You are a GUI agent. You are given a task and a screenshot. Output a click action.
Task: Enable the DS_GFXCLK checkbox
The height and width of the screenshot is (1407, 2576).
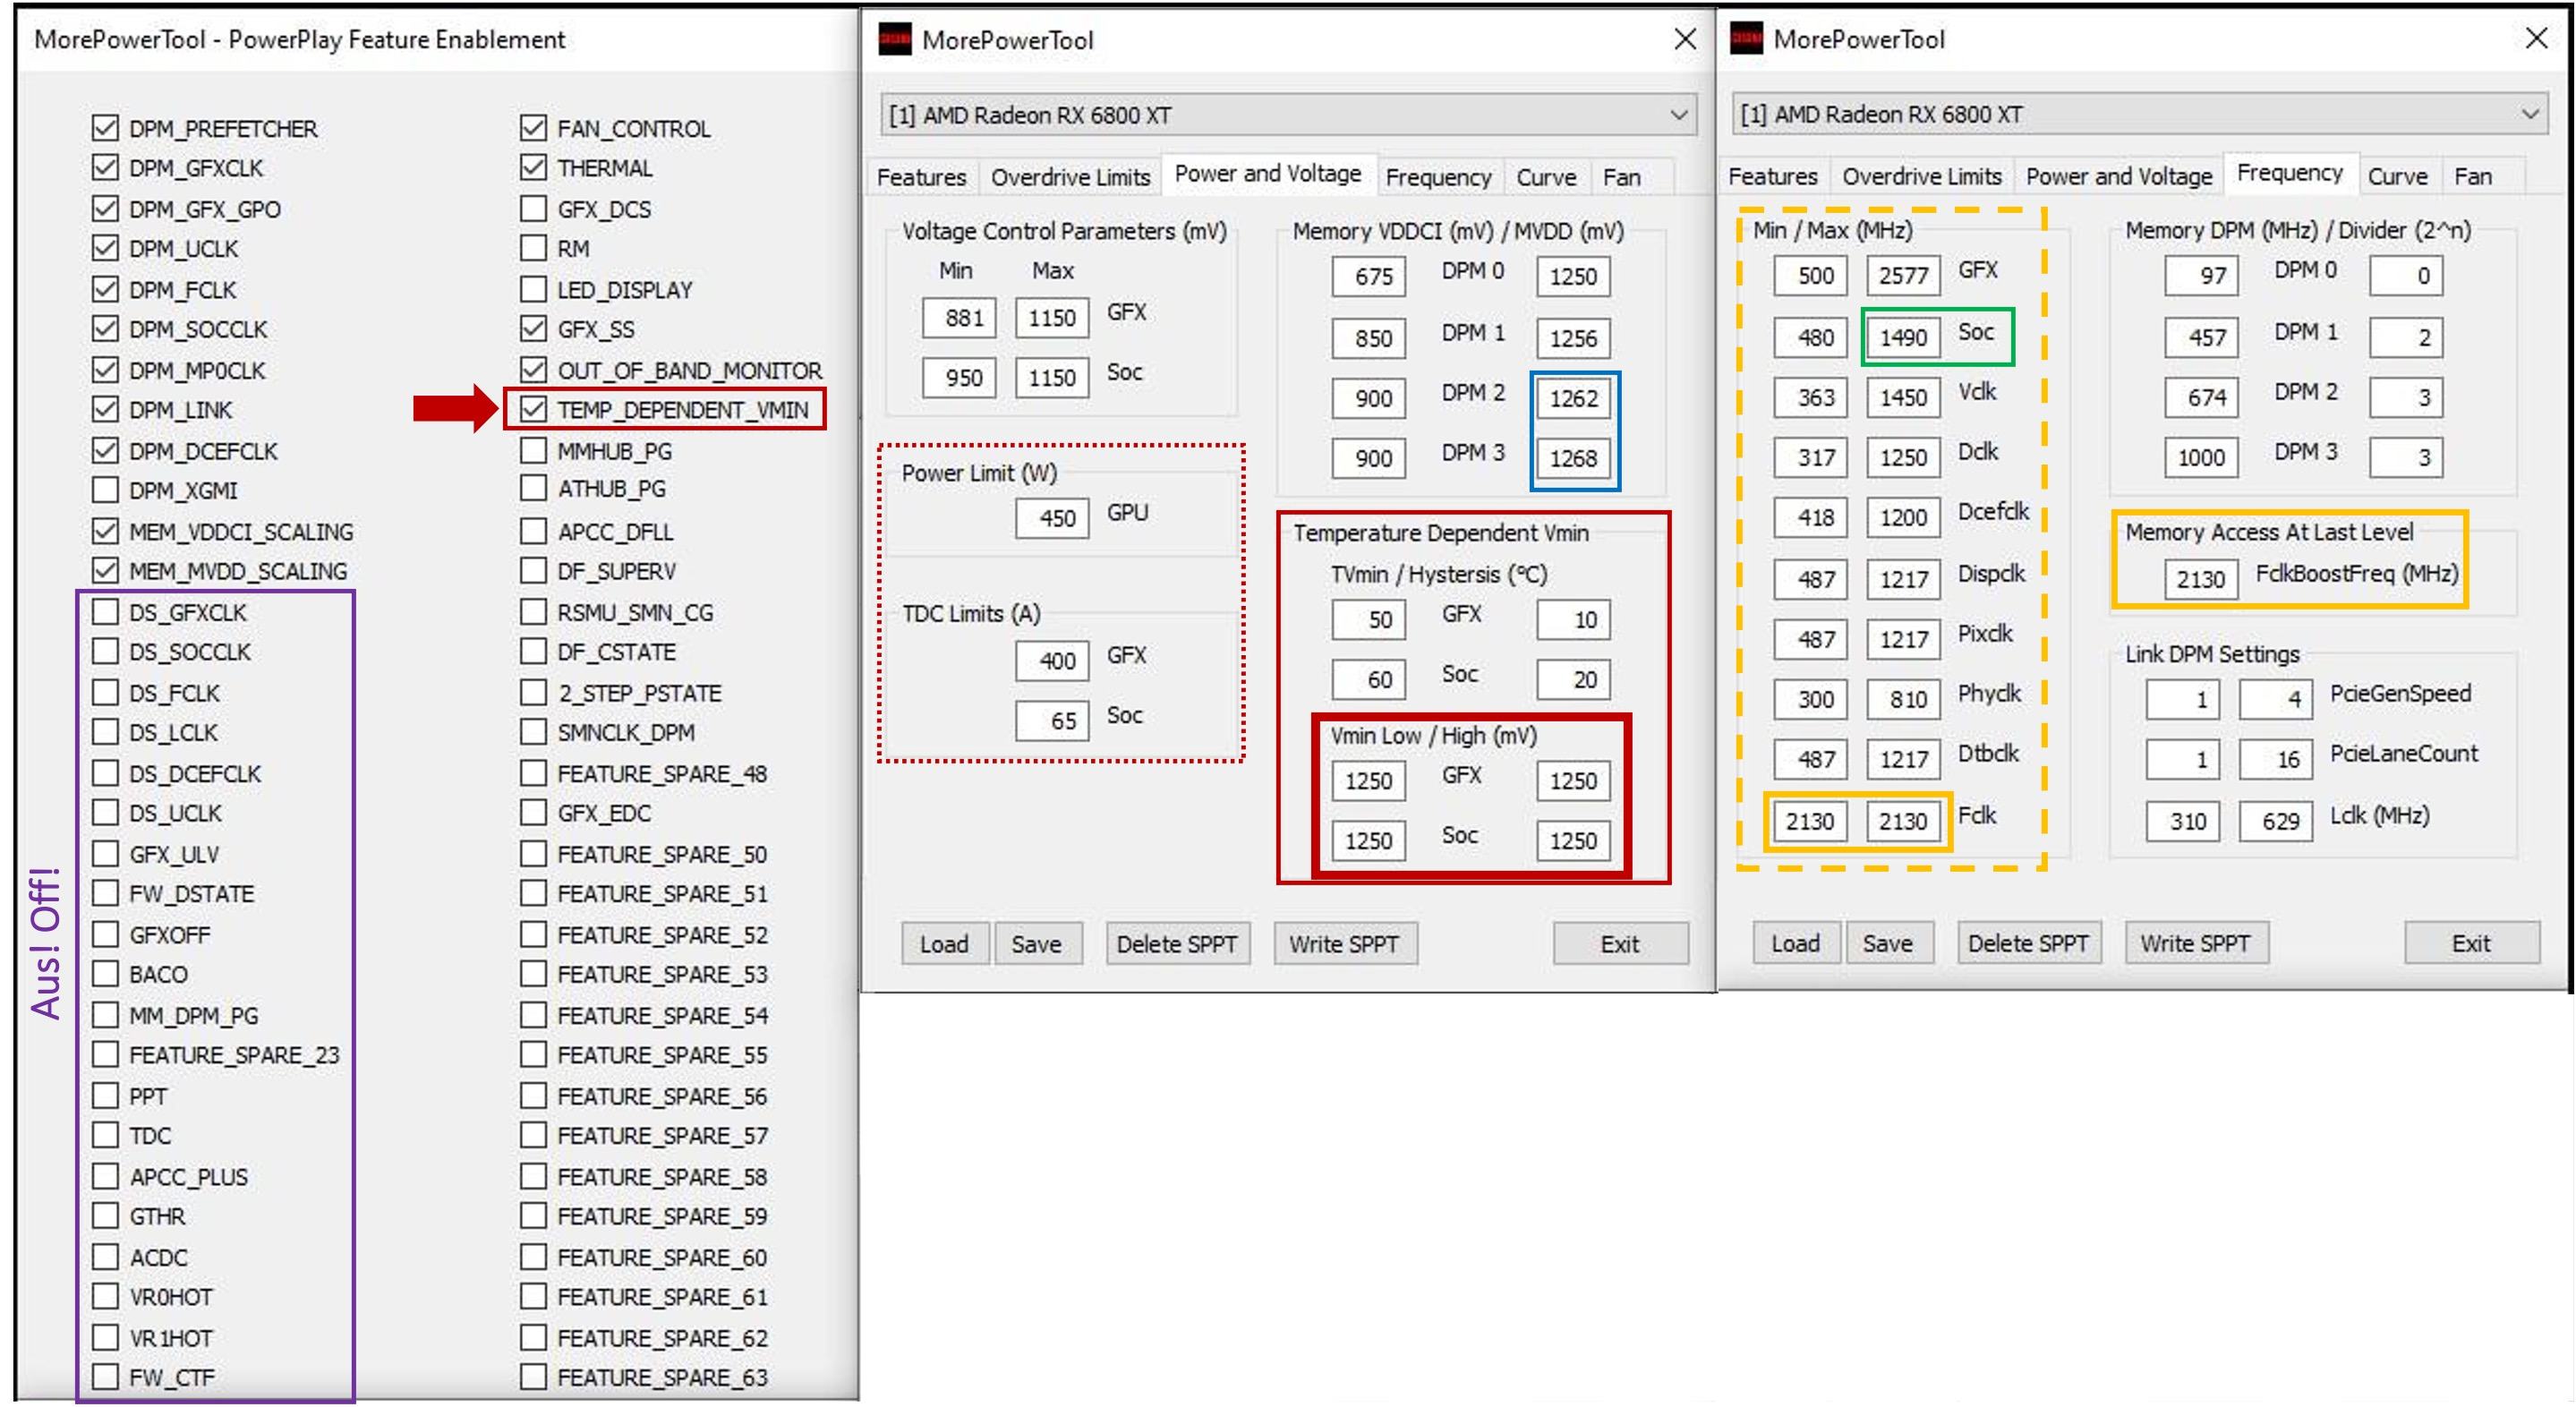tap(105, 611)
